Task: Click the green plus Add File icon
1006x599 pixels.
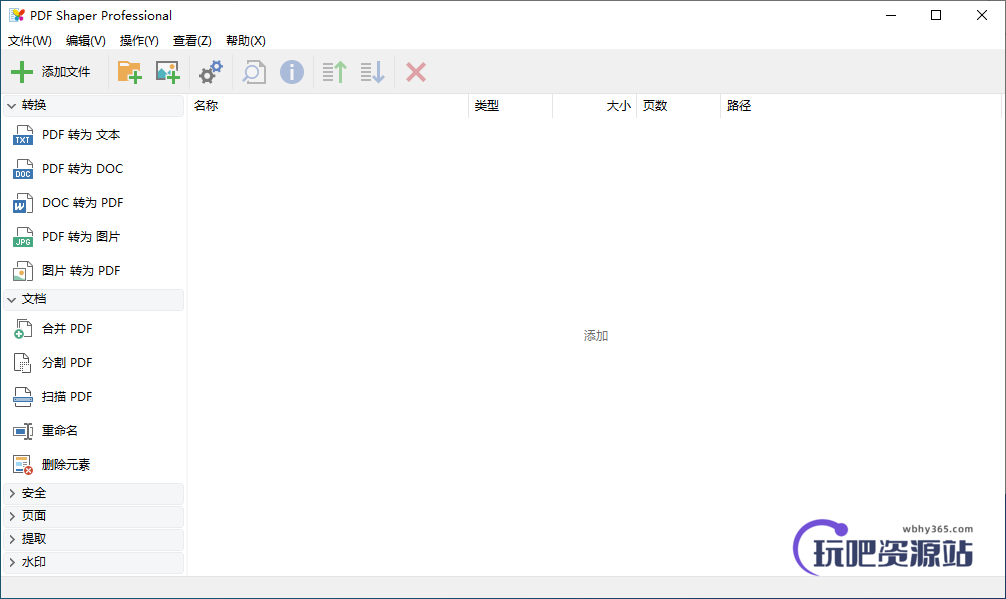Action: tap(22, 72)
